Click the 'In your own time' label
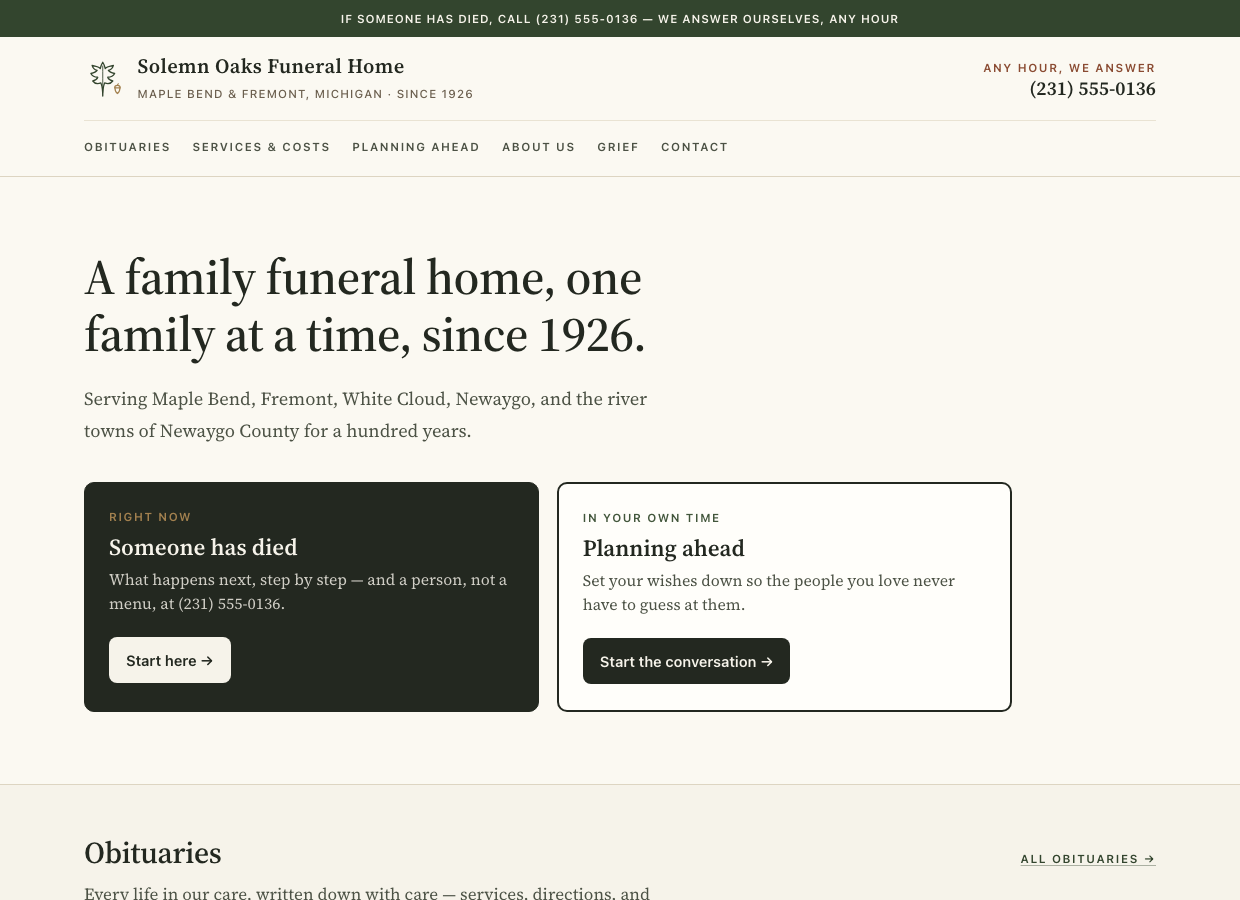The height and width of the screenshot is (900, 1240). tap(651, 518)
